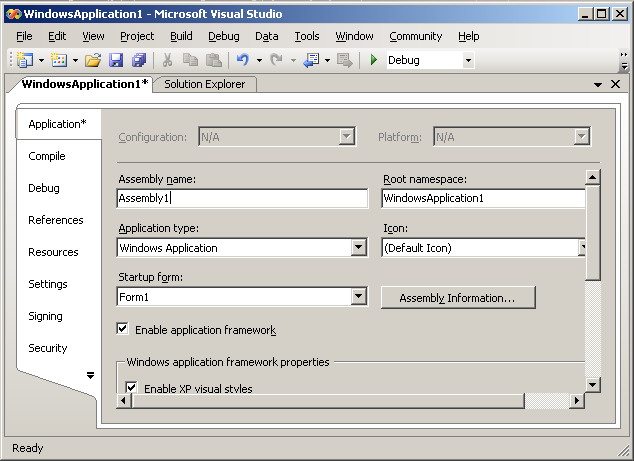Click the horizontal scrollbar left arrow

pos(124,401)
